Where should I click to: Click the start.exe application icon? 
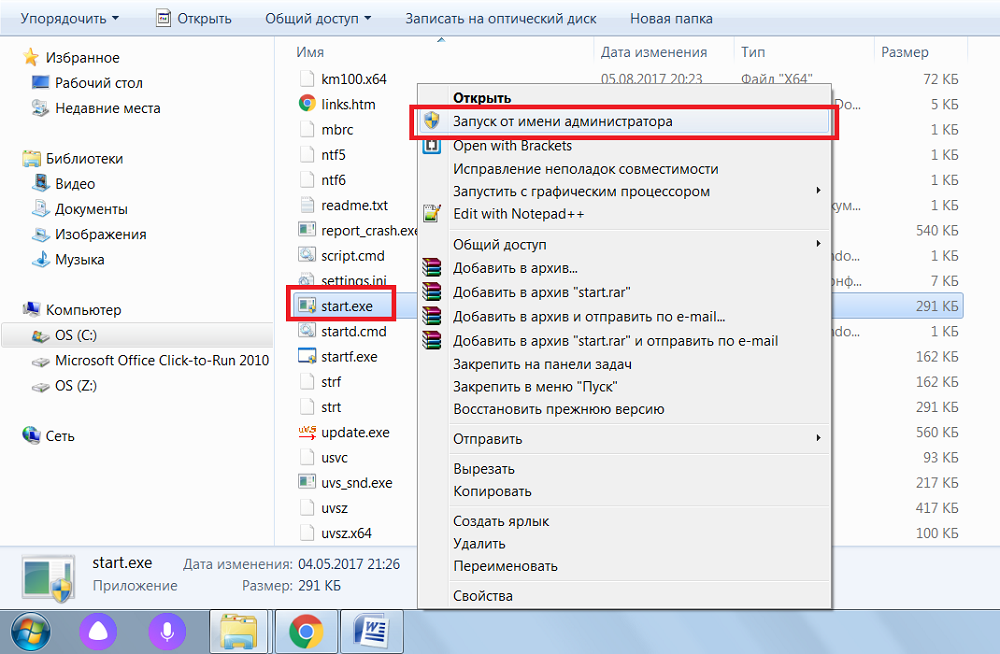point(307,306)
